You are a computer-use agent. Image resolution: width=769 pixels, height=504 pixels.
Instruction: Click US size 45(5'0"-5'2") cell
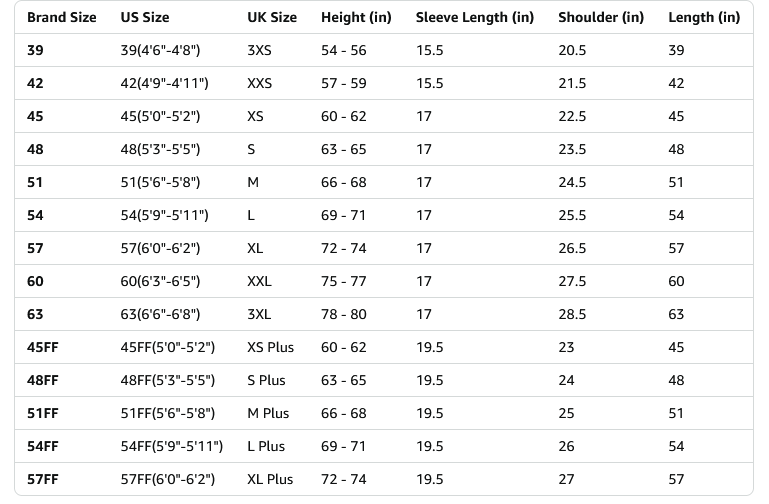pos(160,117)
